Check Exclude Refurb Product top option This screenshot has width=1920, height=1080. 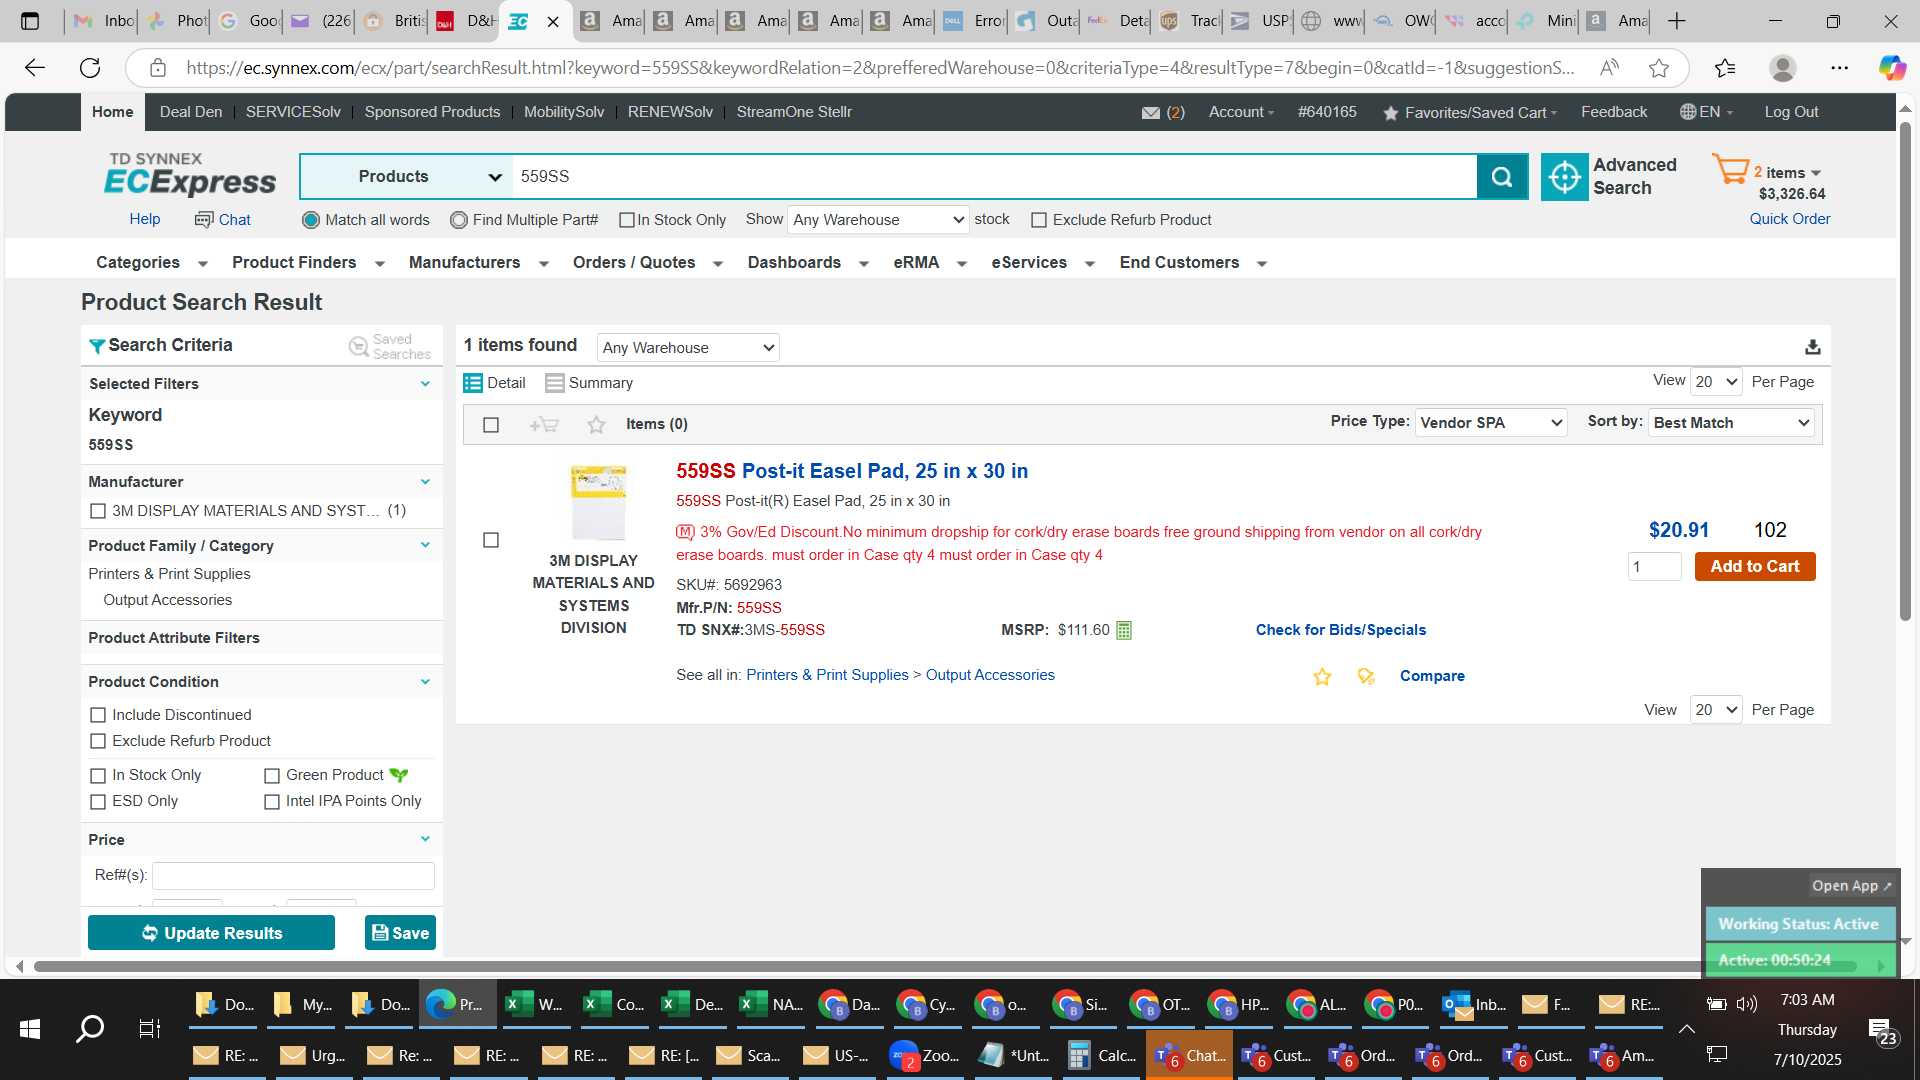click(x=1039, y=220)
